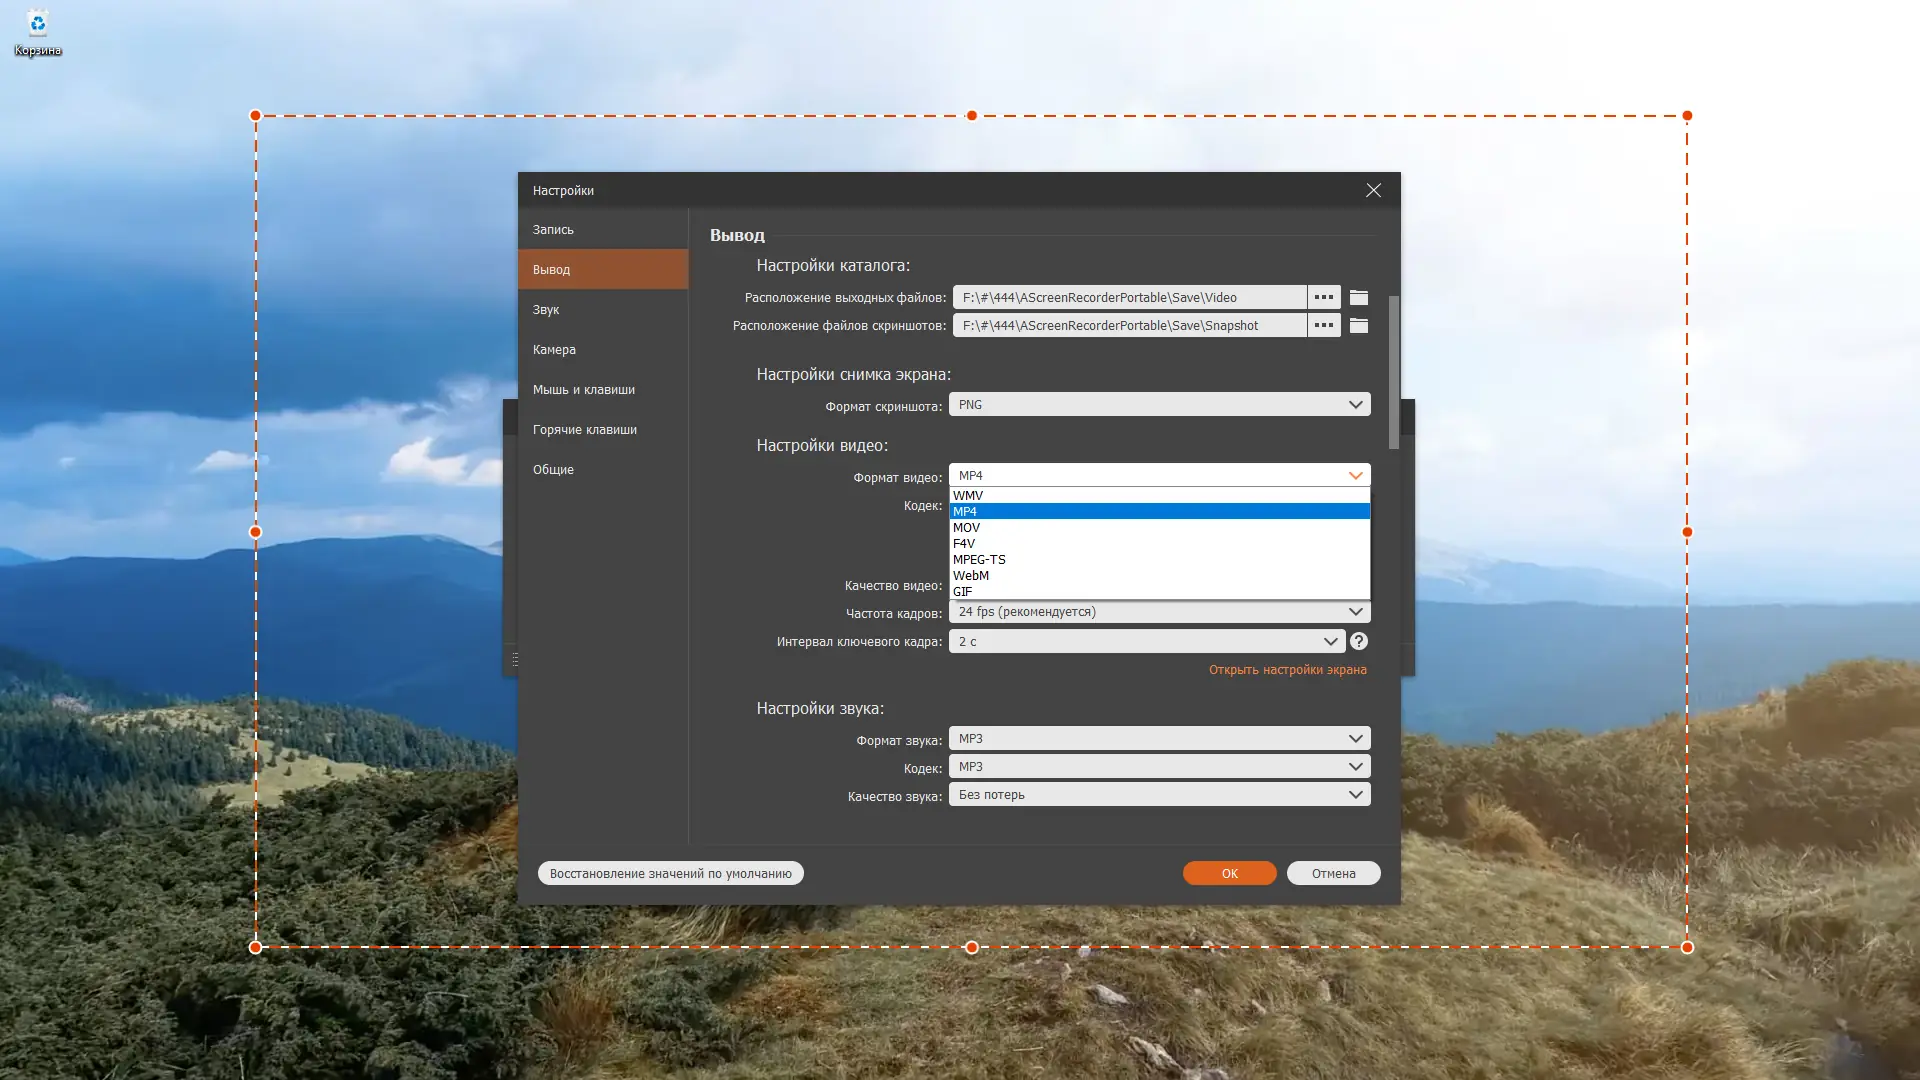The width and height of the screenshot is (1920, 1080).
Task: Click the settings panel vertical scrollbar
Action: click(x=1393, y=372)
